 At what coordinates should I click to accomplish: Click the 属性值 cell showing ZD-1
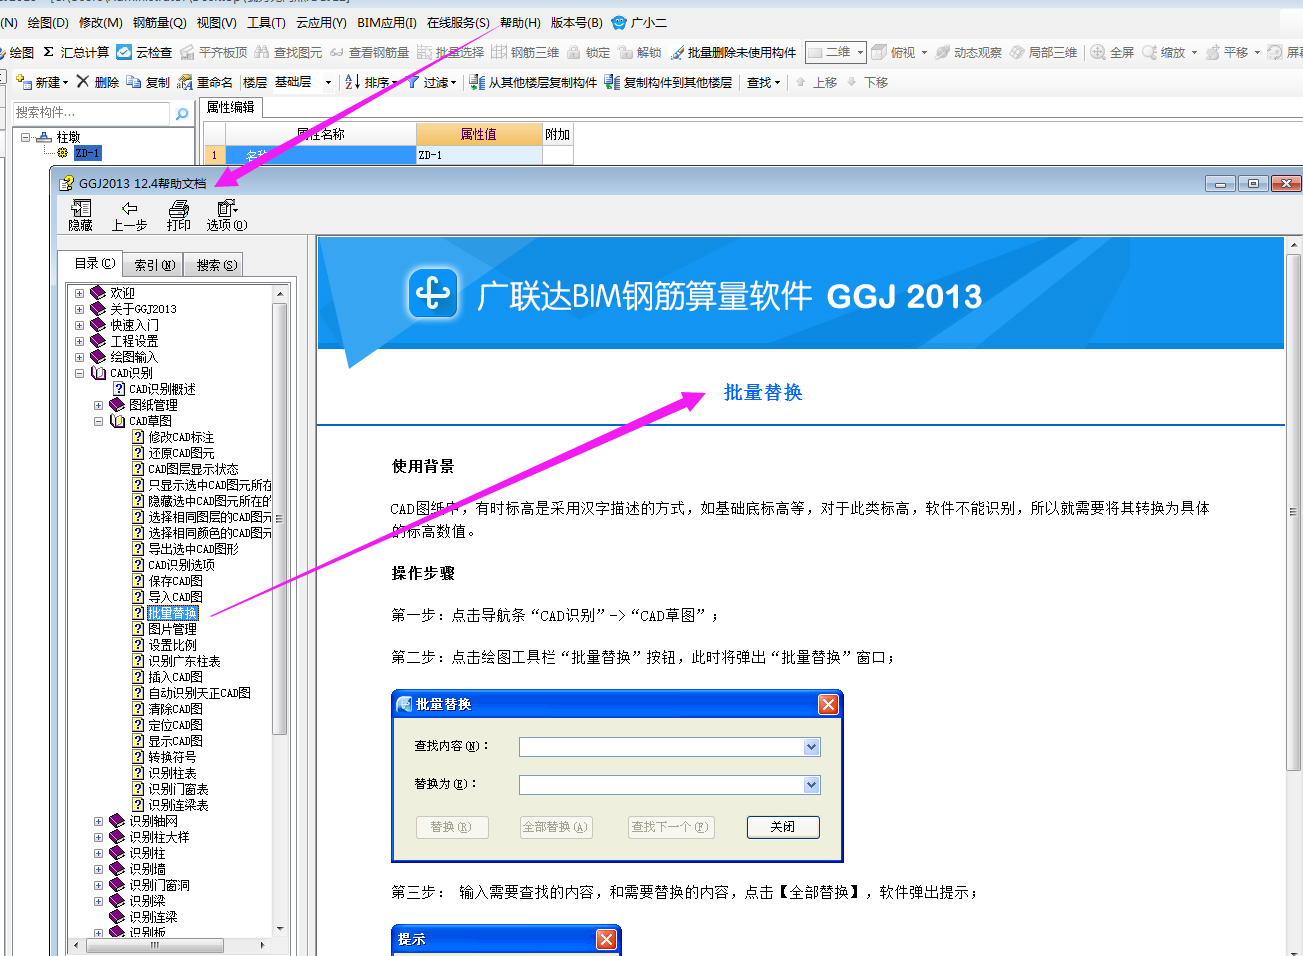coord(479,155)
